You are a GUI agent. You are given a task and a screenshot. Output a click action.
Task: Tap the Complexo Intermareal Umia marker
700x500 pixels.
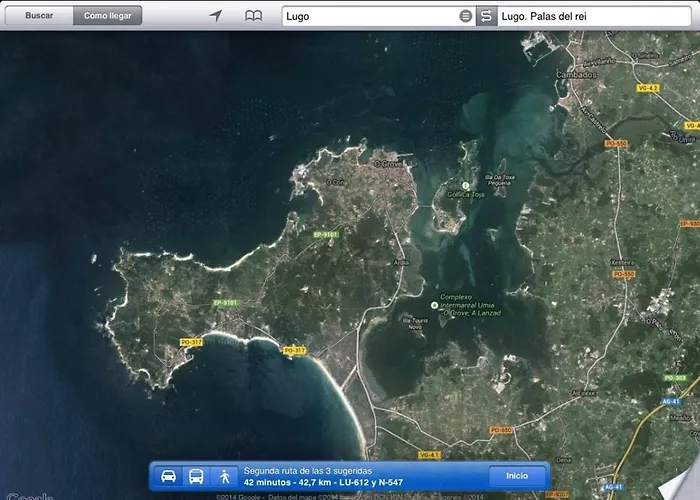tap(434, 305)
